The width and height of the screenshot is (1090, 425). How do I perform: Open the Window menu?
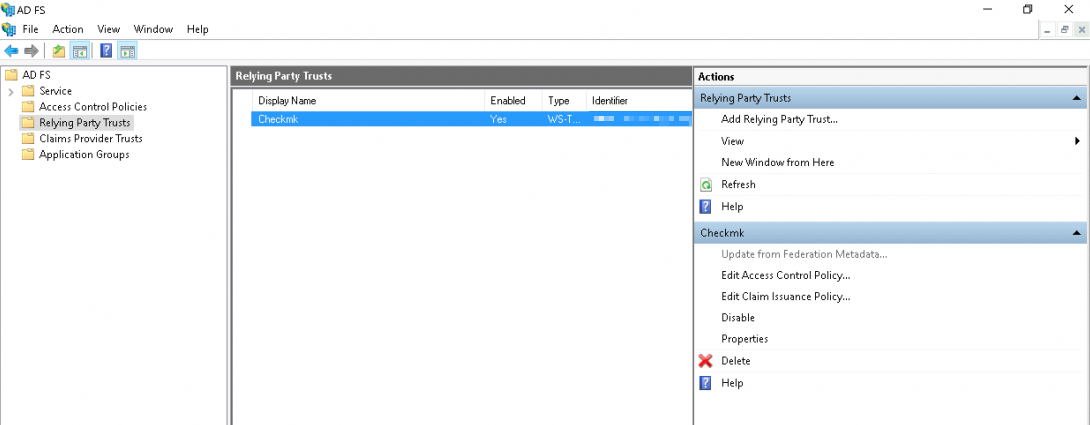point(153,29)
